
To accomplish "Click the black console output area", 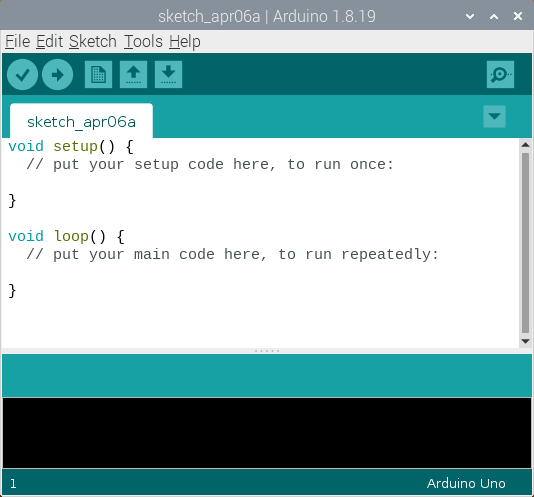I will pos(267,433).
